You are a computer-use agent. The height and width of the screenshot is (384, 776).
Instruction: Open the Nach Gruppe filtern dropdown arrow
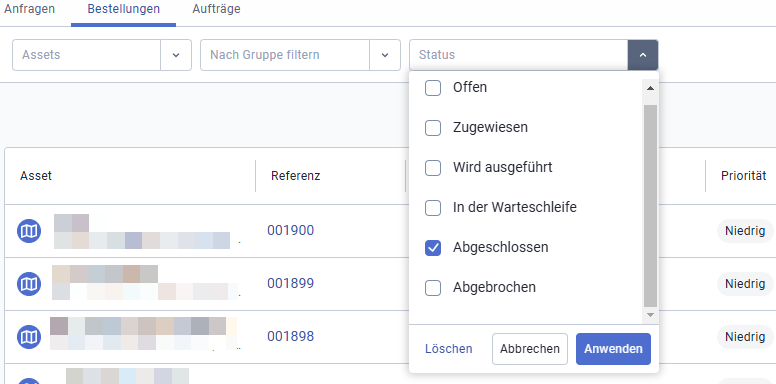click(x=385, y=55)
